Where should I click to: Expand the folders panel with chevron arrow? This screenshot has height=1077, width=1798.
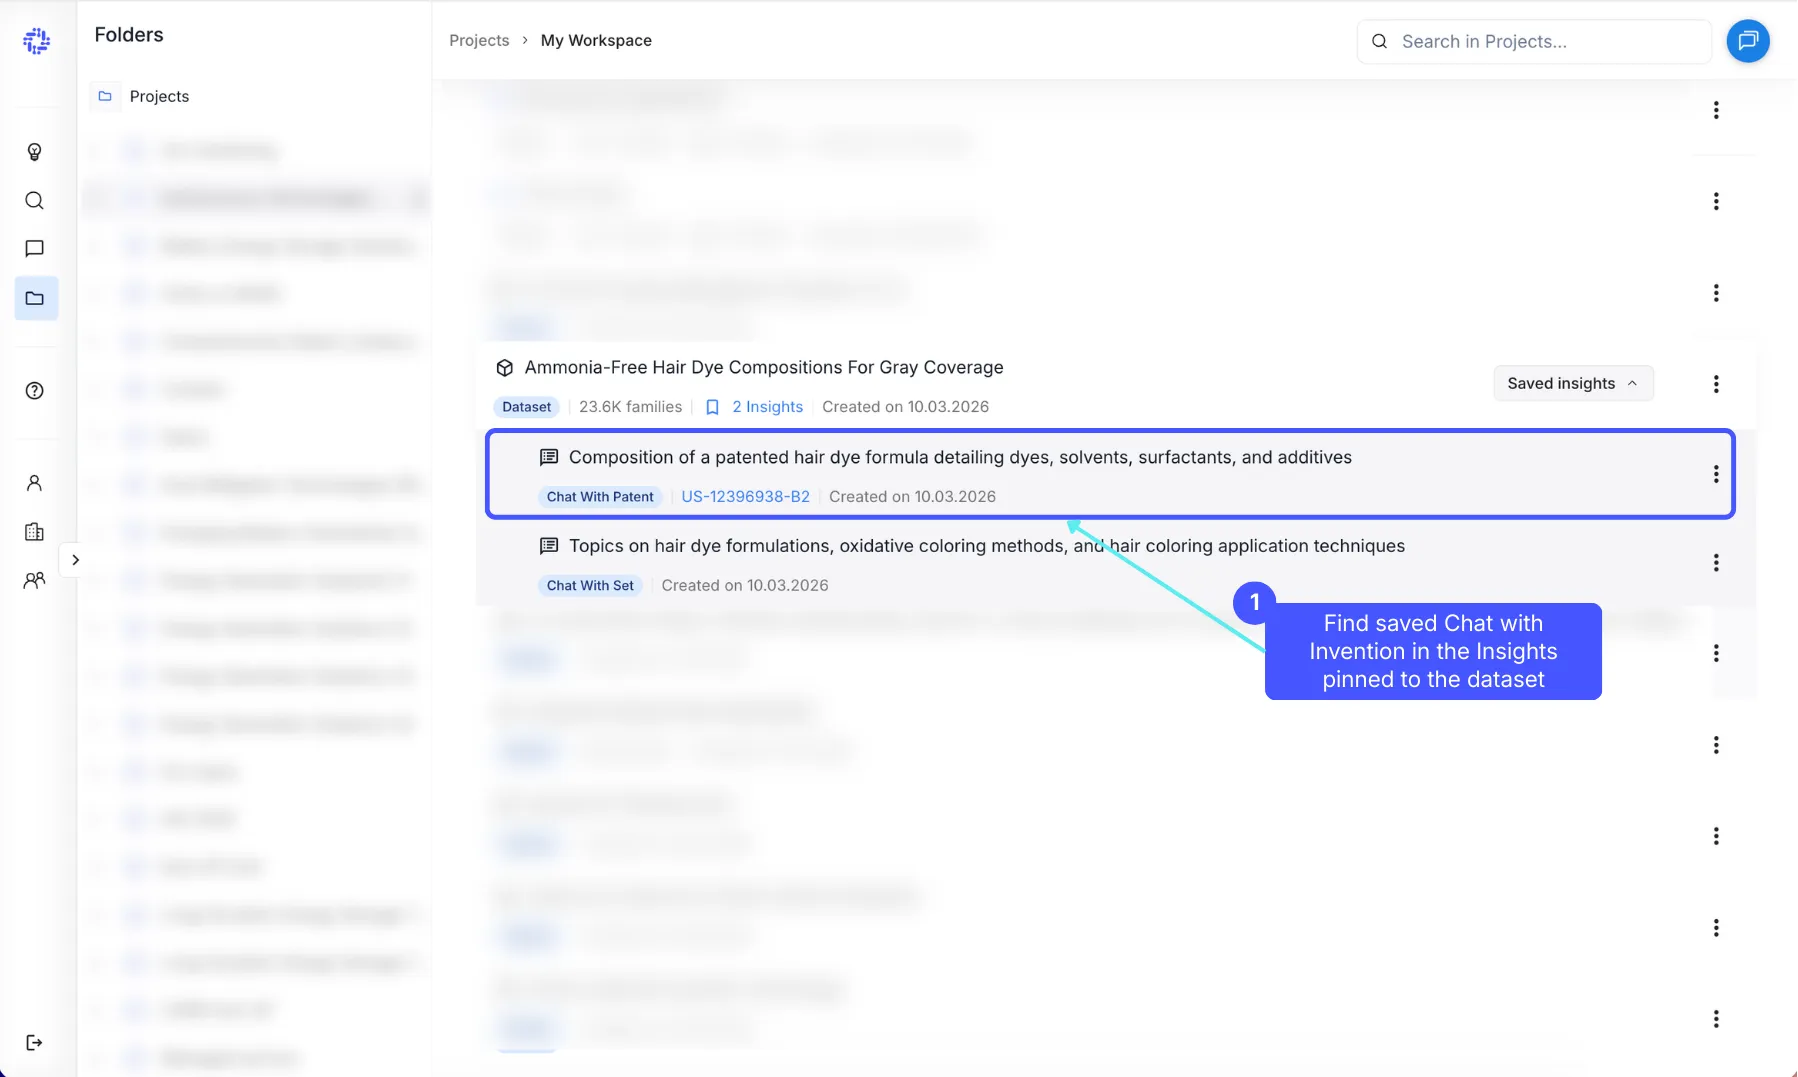[75, 560]
